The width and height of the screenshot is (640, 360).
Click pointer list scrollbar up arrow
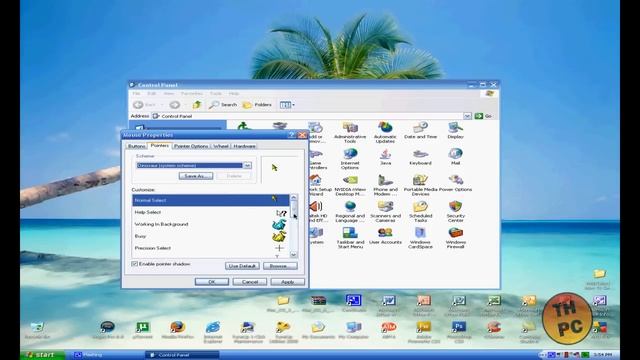click(x=293, y=198)
